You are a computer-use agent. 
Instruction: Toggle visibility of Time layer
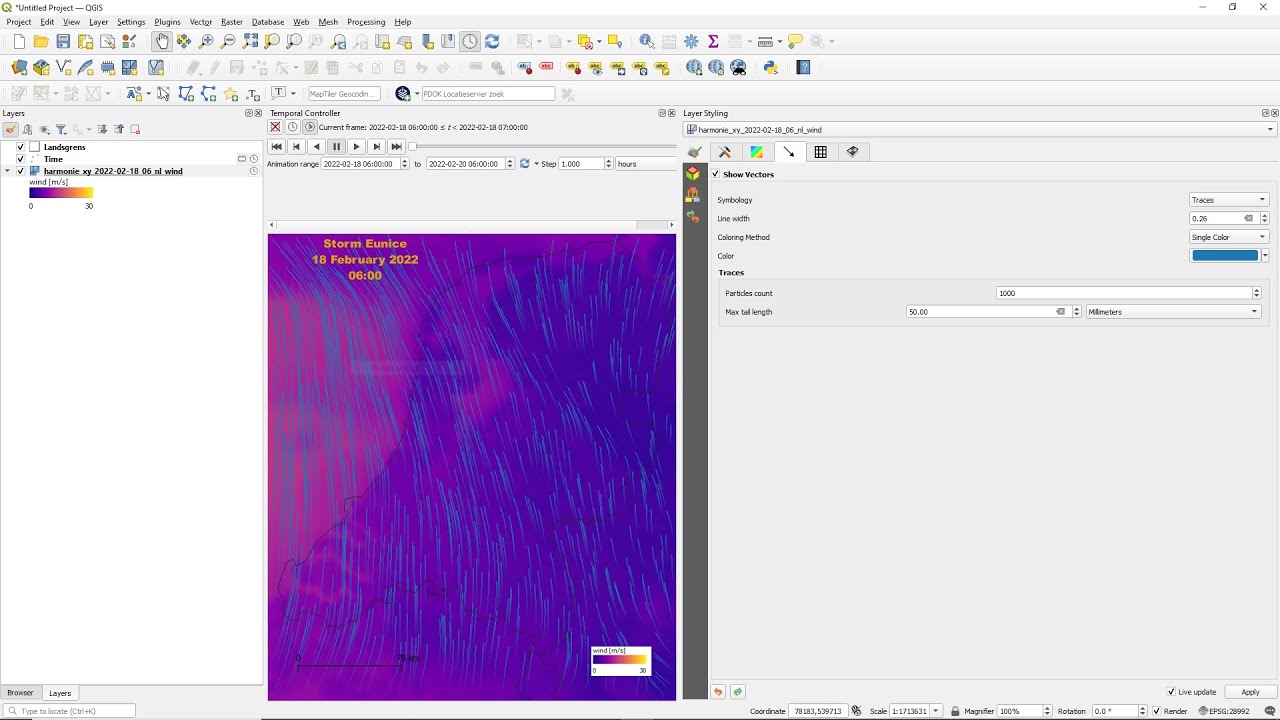[x=20, y=159]
